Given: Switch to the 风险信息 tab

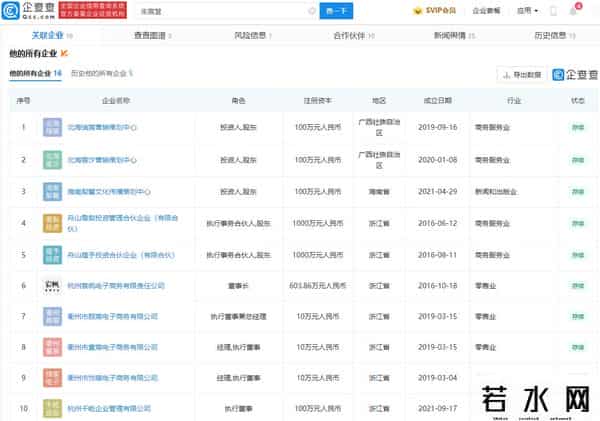Looking at the screenshot, I should pyautogui.click(x=253, y=36).
